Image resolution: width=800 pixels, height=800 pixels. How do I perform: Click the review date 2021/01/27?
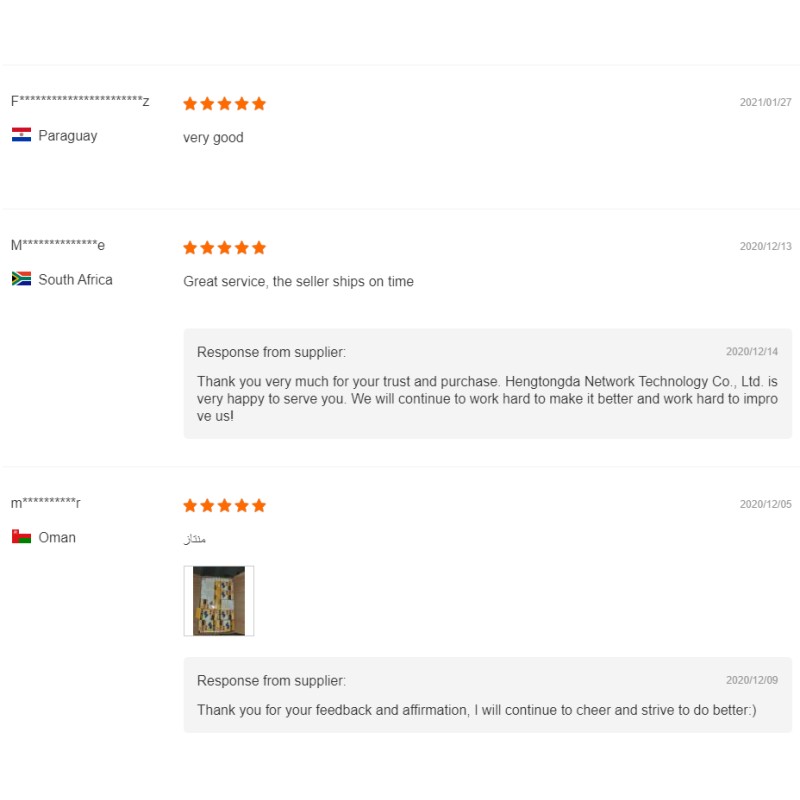coord(765,102)
